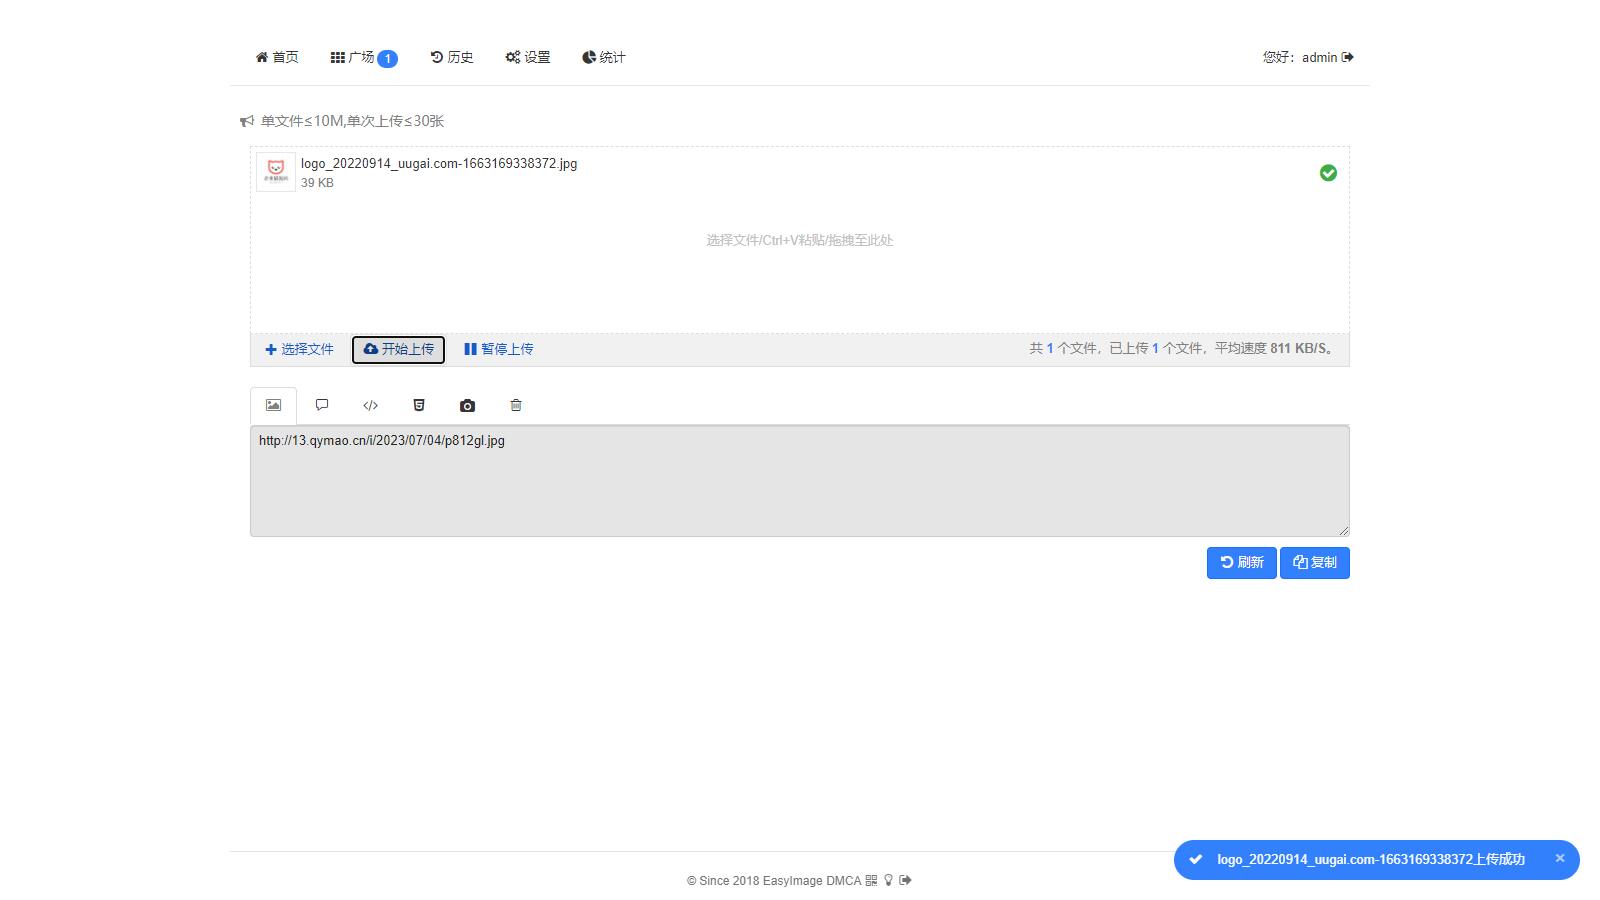This screenshot has height=900, width=1600.
Task: Click the 上传成功 notification message text
Action: 1371,859
